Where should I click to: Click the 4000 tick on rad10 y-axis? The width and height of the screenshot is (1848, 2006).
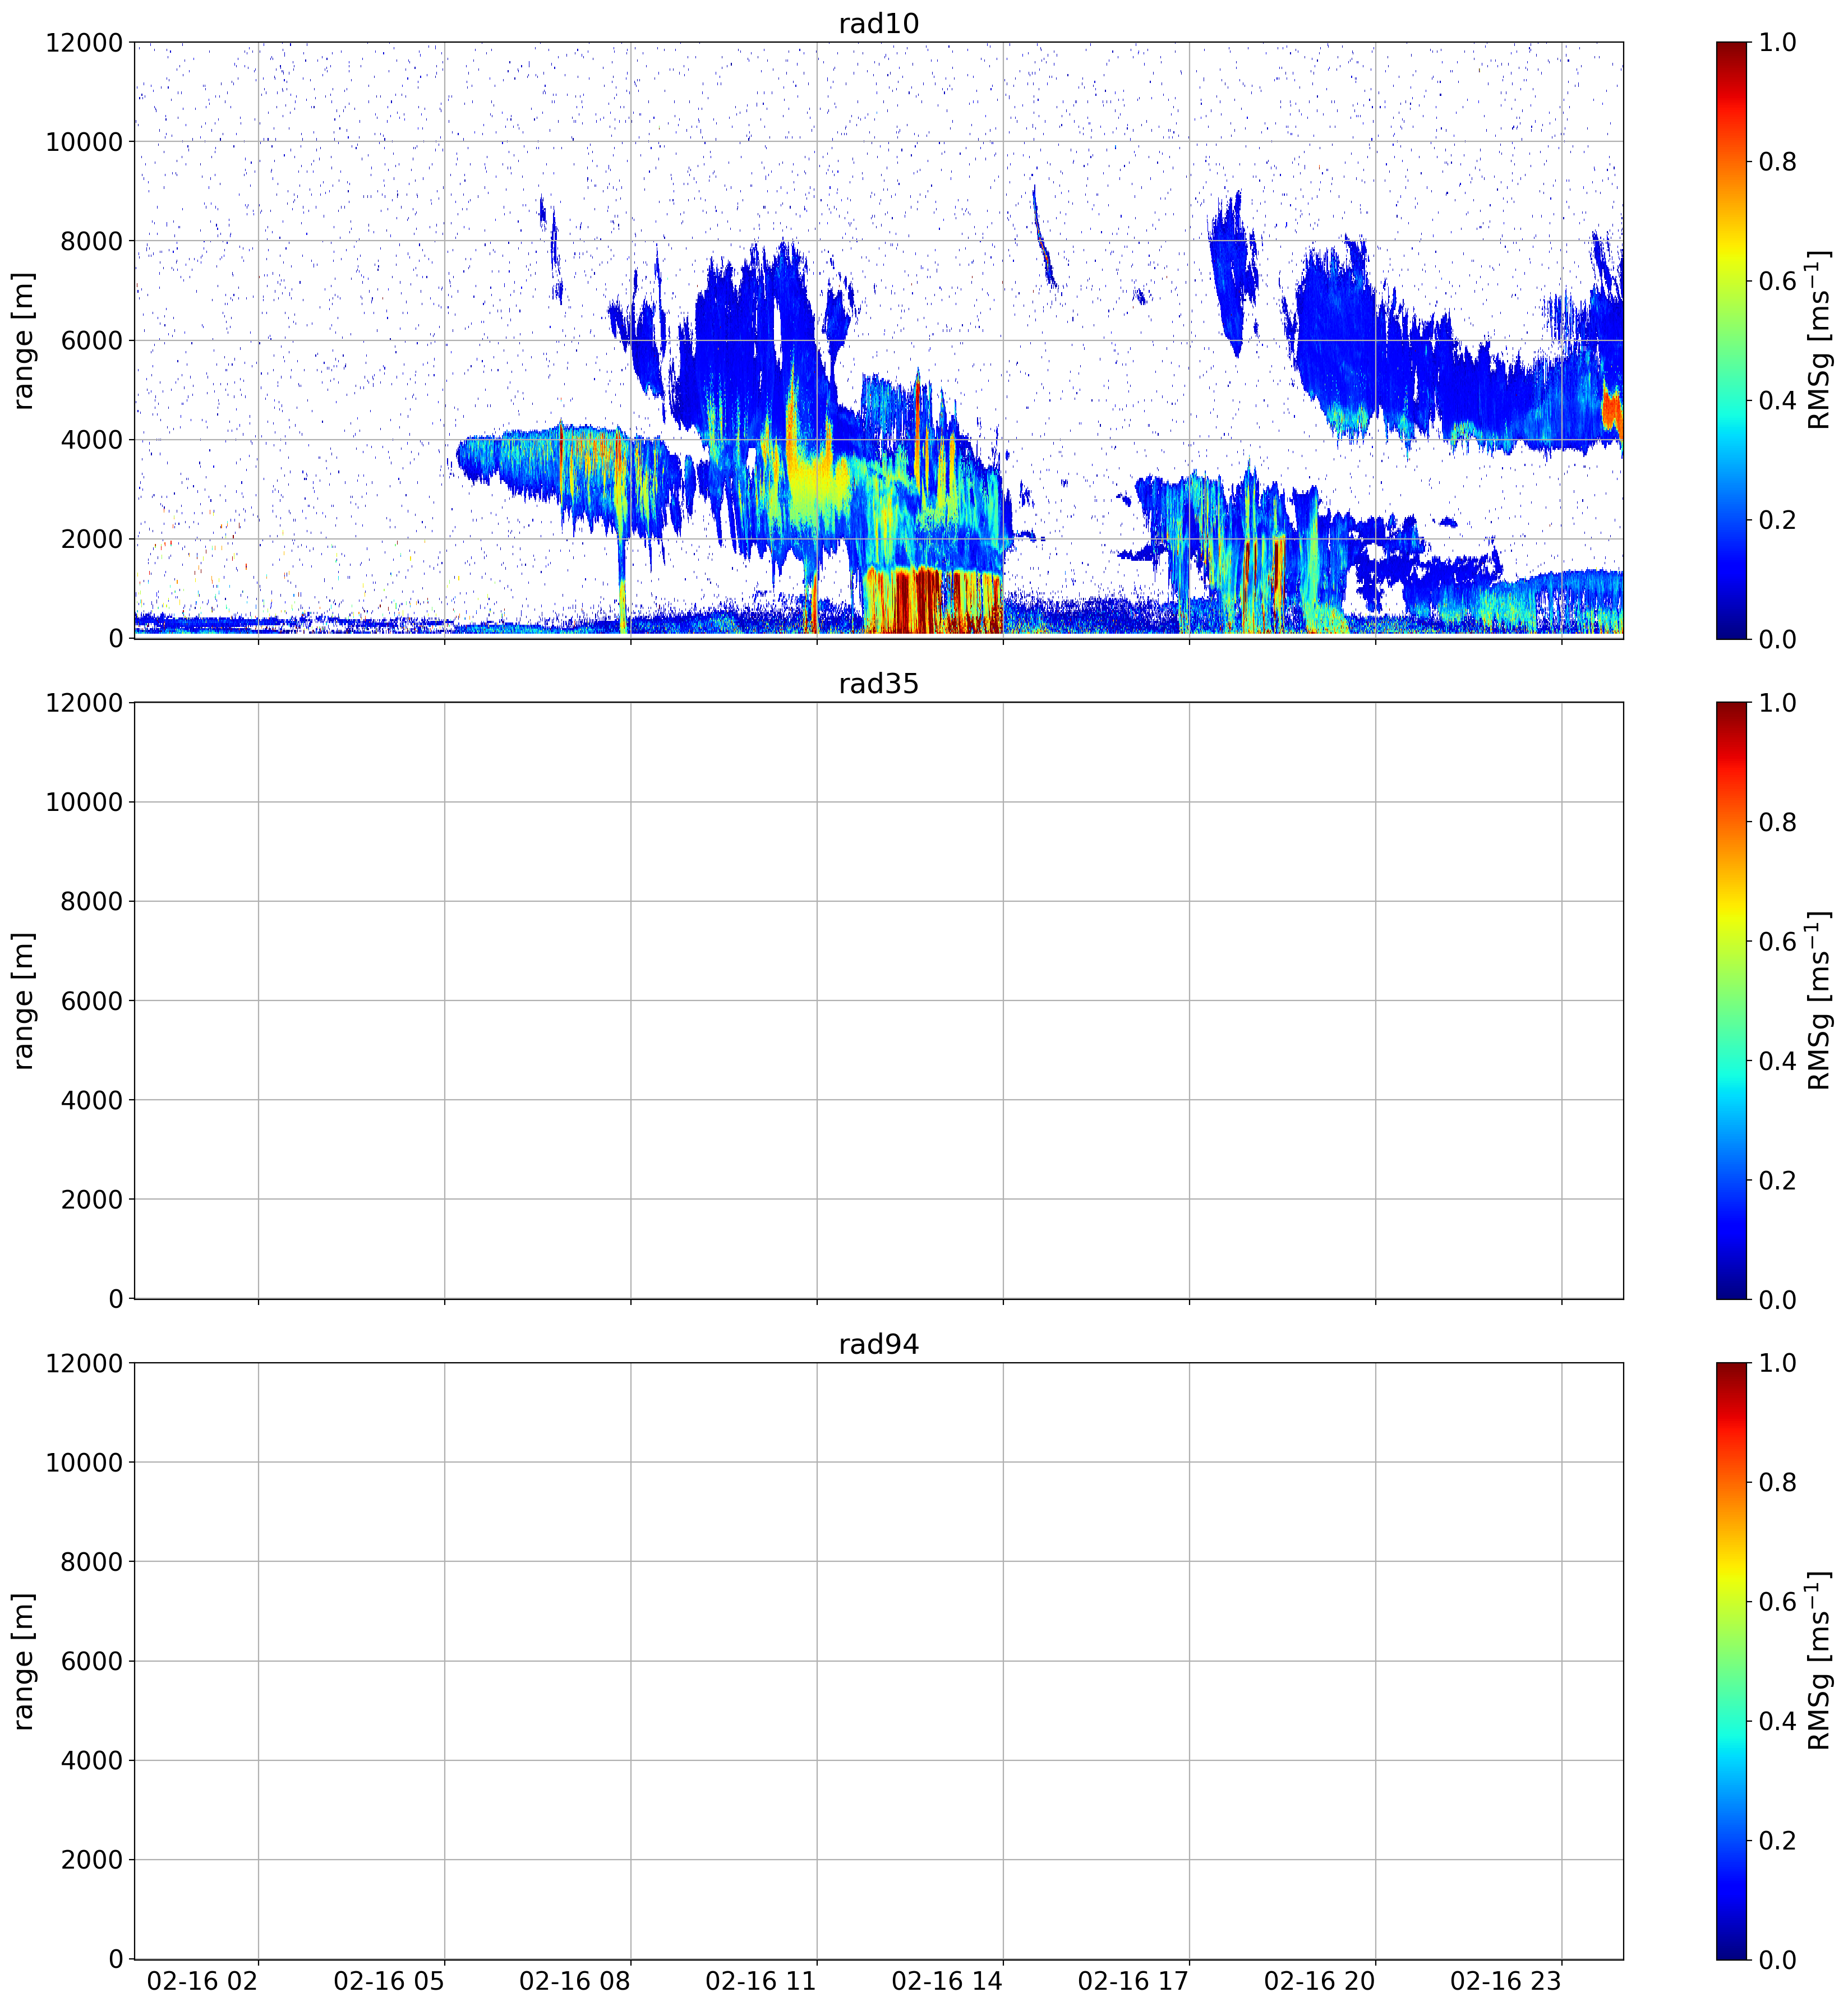pos(92,440)
